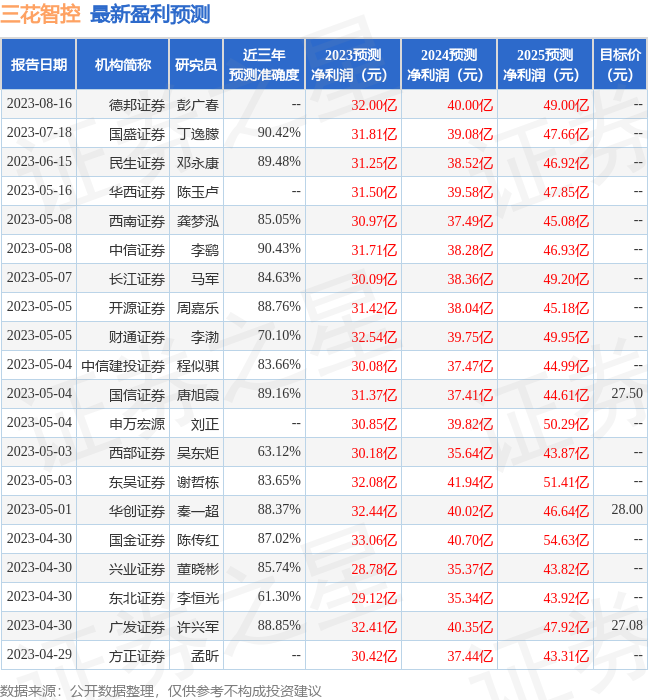Screen dimensions: 648x700
Task: Click target price 28.00
Action: [627, 510]
